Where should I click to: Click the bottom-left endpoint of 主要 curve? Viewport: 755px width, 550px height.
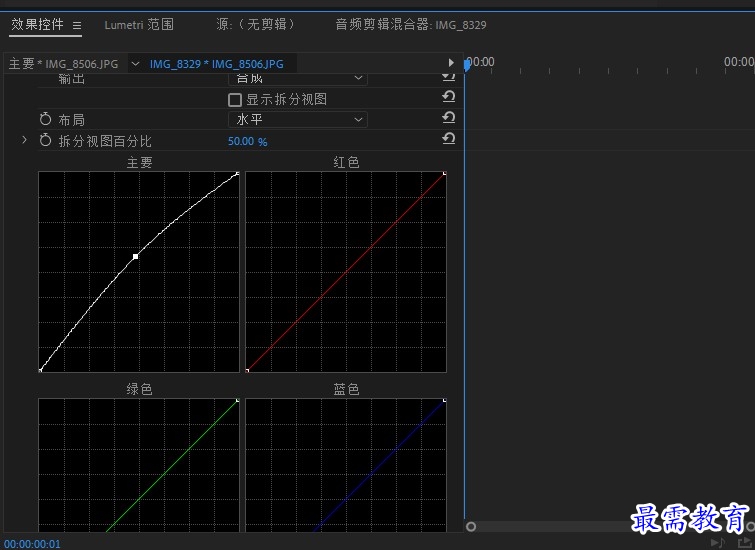40,370
